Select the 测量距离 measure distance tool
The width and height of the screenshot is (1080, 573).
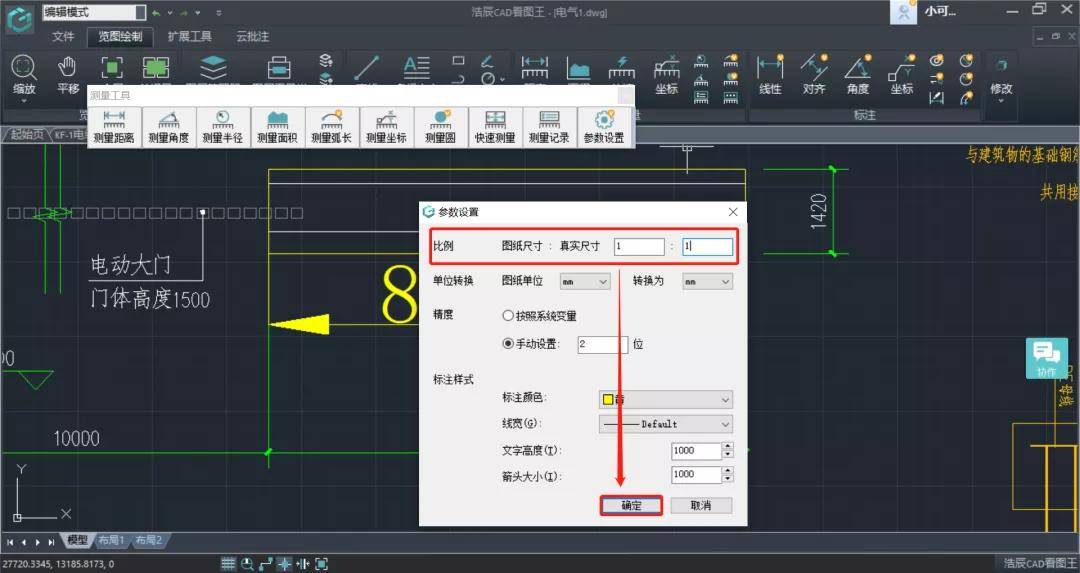(x=114, y=127)
